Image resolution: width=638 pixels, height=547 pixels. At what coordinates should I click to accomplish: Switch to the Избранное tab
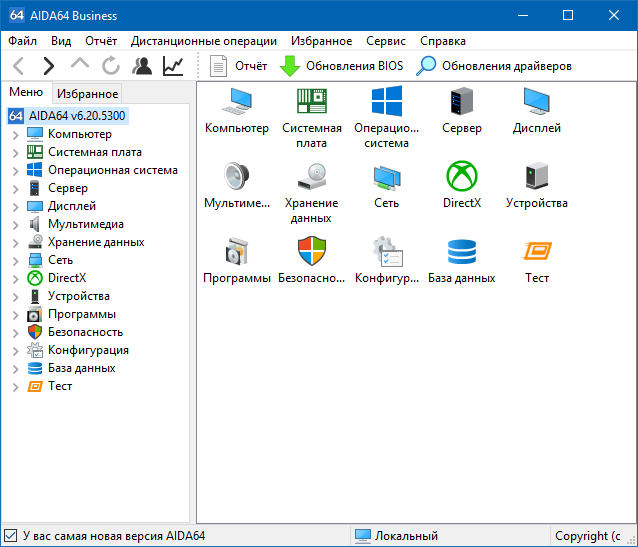pyautogui.click(x=87, y=93)
